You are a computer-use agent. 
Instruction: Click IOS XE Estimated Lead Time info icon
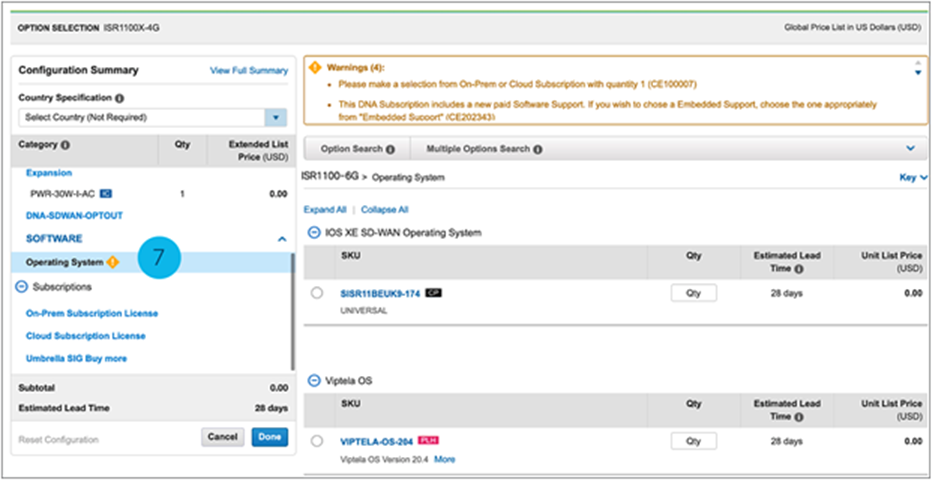799,269
